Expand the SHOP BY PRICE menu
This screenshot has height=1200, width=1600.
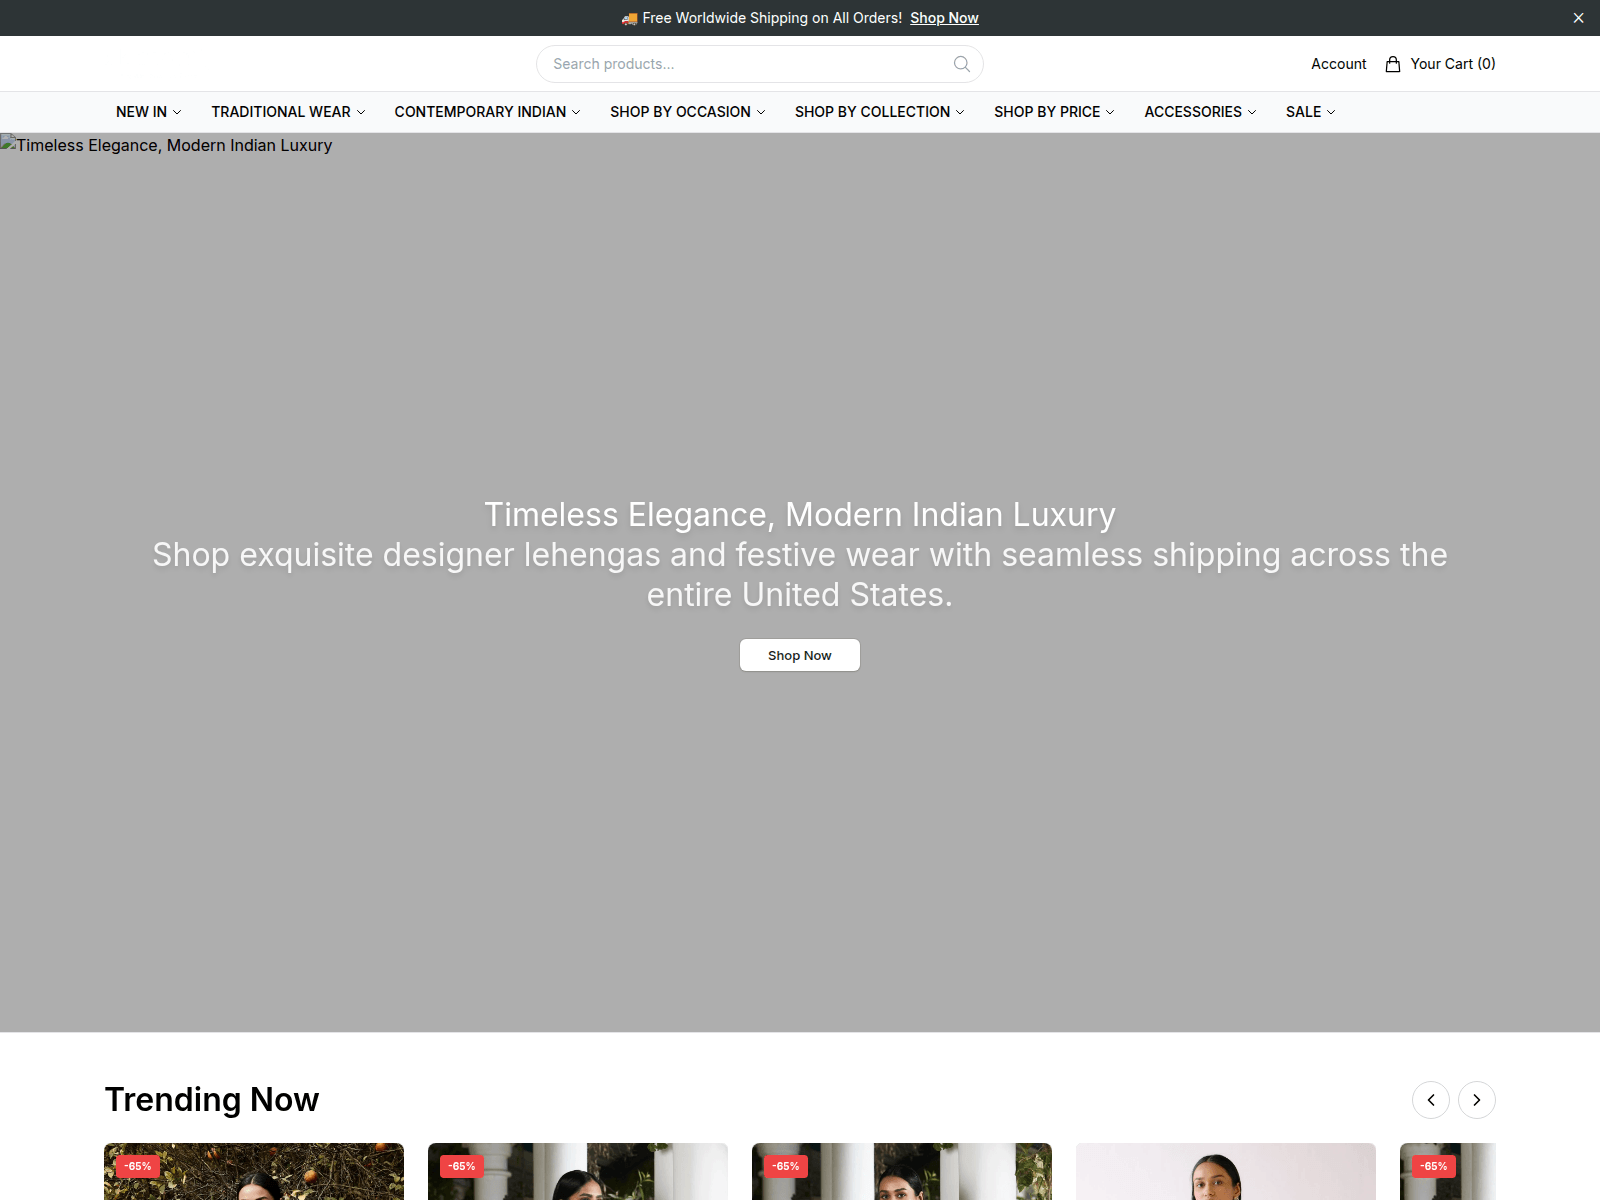click(x=1054, y=112)
